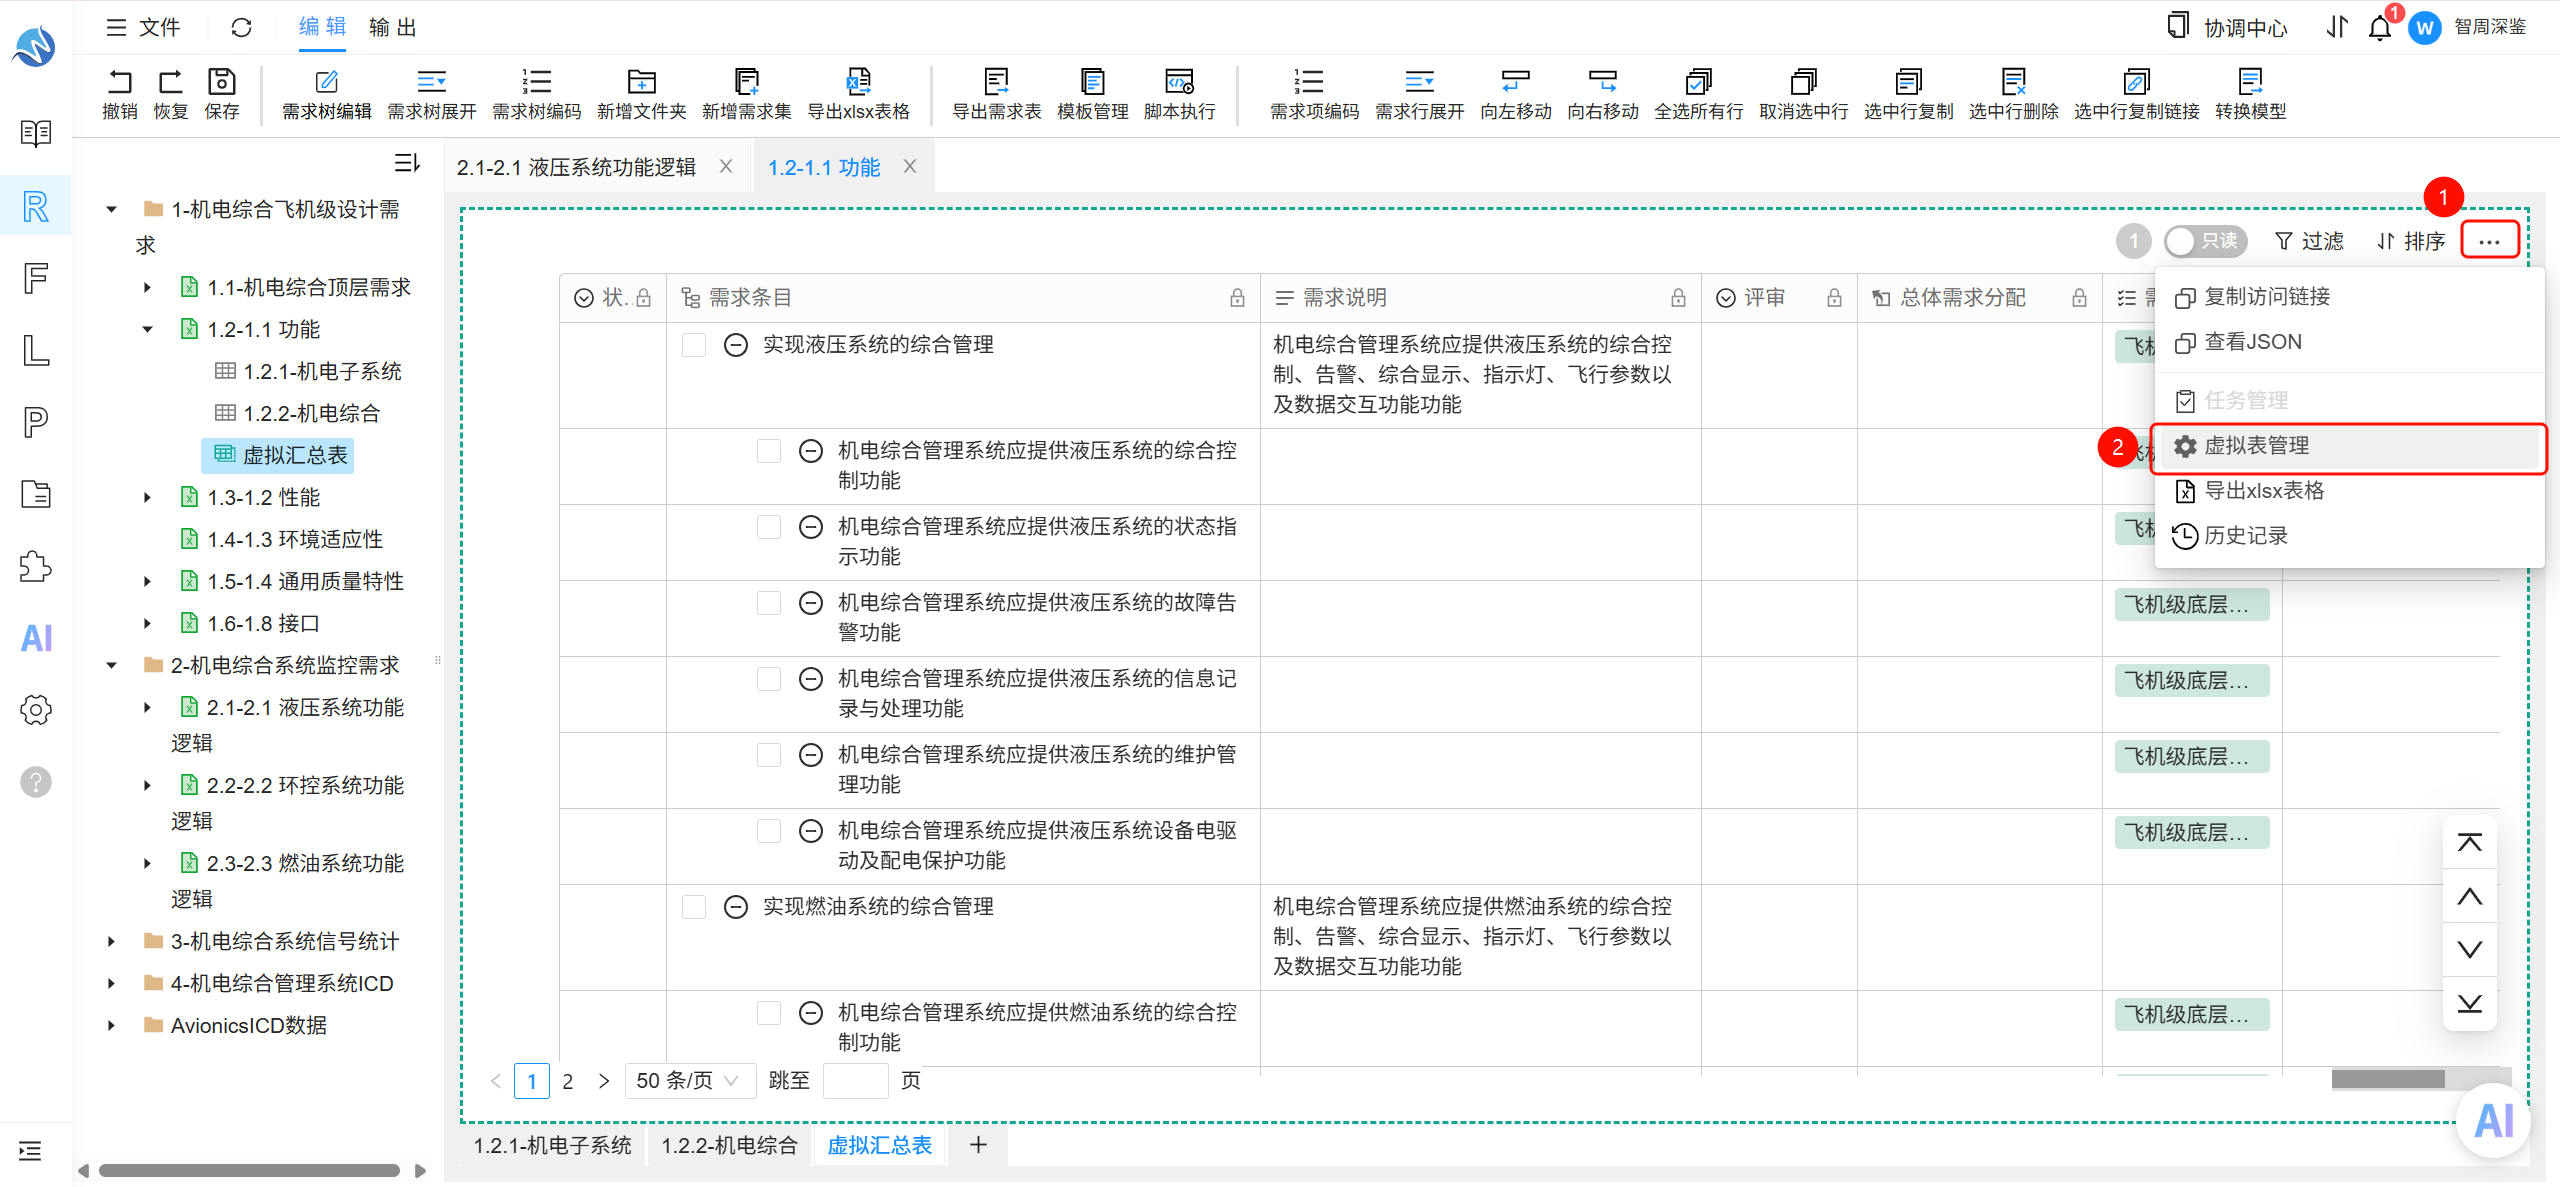Switch to tab 2.1-2.1 液压系统功能逻辑
2560x1187 pixels.
coord(576,167)
